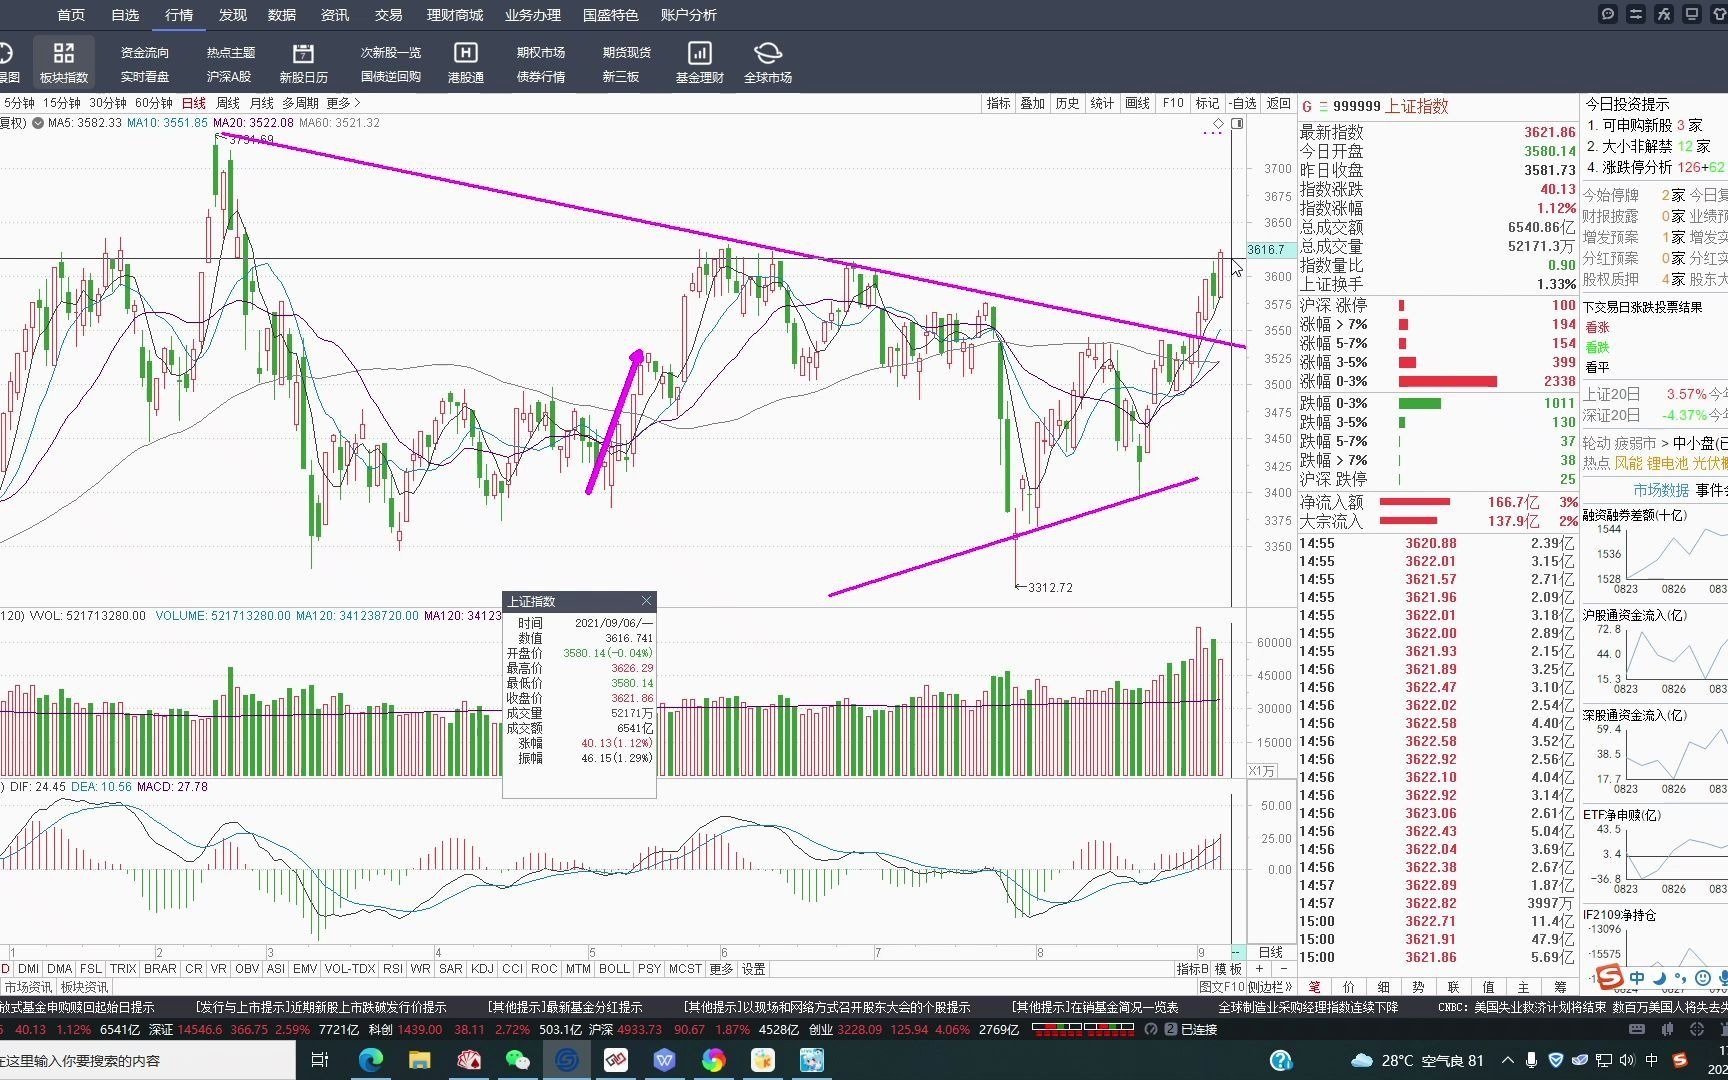Screen dimensions: 1728x1080
Task: Switch to 板块资讯 tab
Action: [x=85, y=987]
